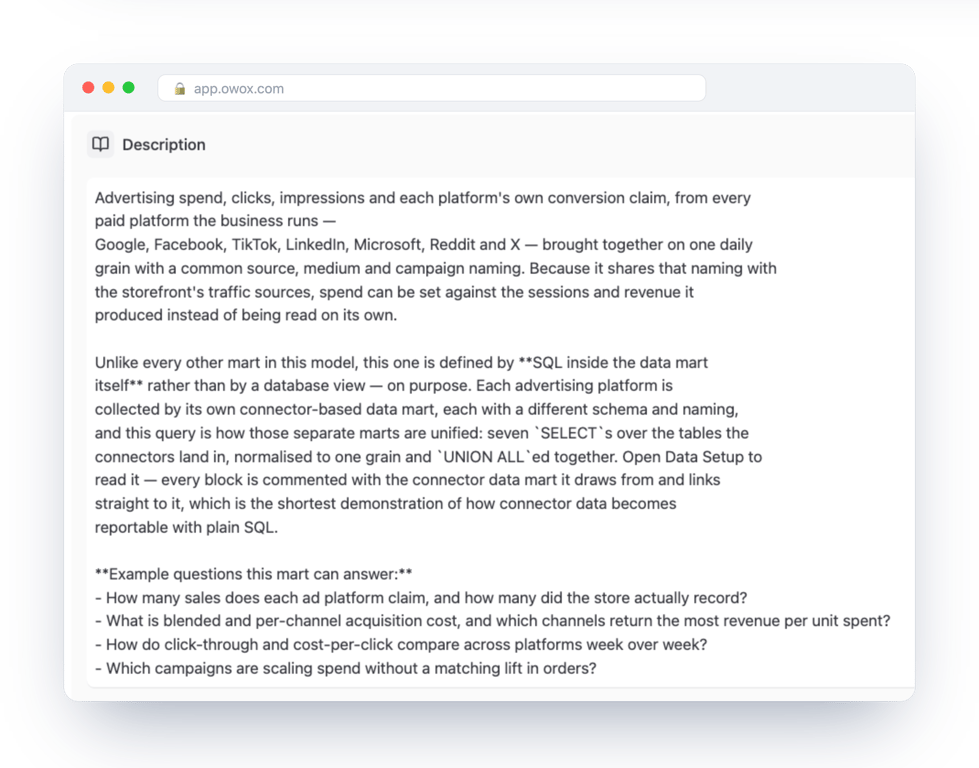This screenshot has width=979, height=768.
Task: Click the line 'produced instead of being read on its own.'
Action: coord(246,315)
